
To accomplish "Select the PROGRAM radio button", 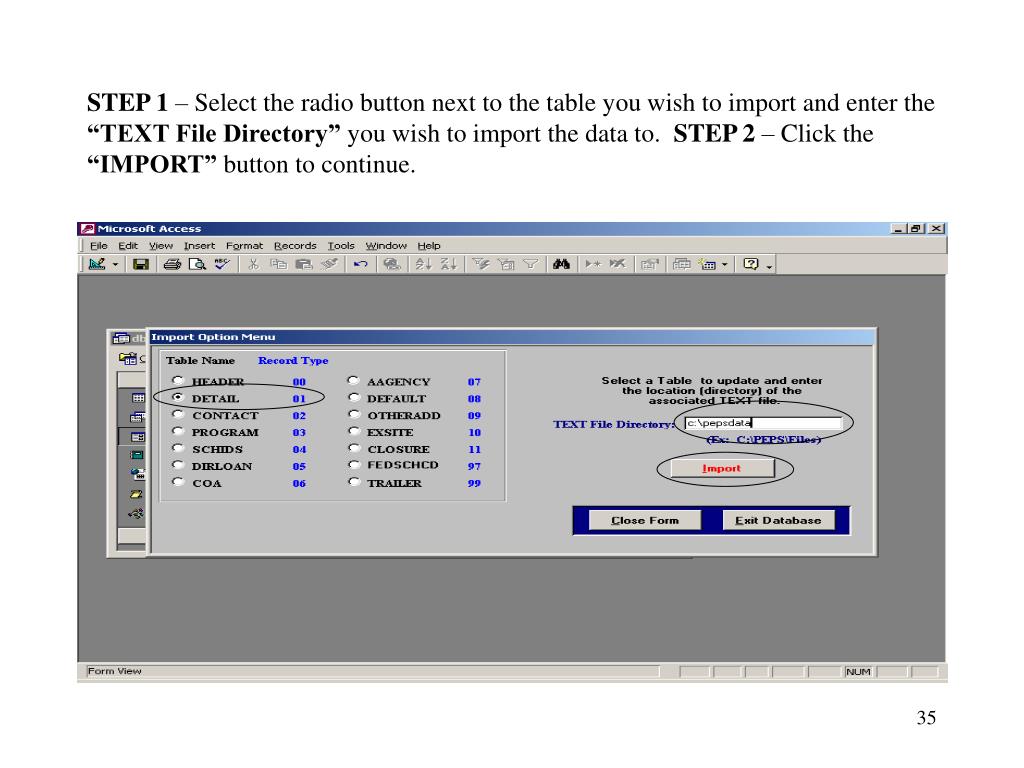I will pos(178,431).
